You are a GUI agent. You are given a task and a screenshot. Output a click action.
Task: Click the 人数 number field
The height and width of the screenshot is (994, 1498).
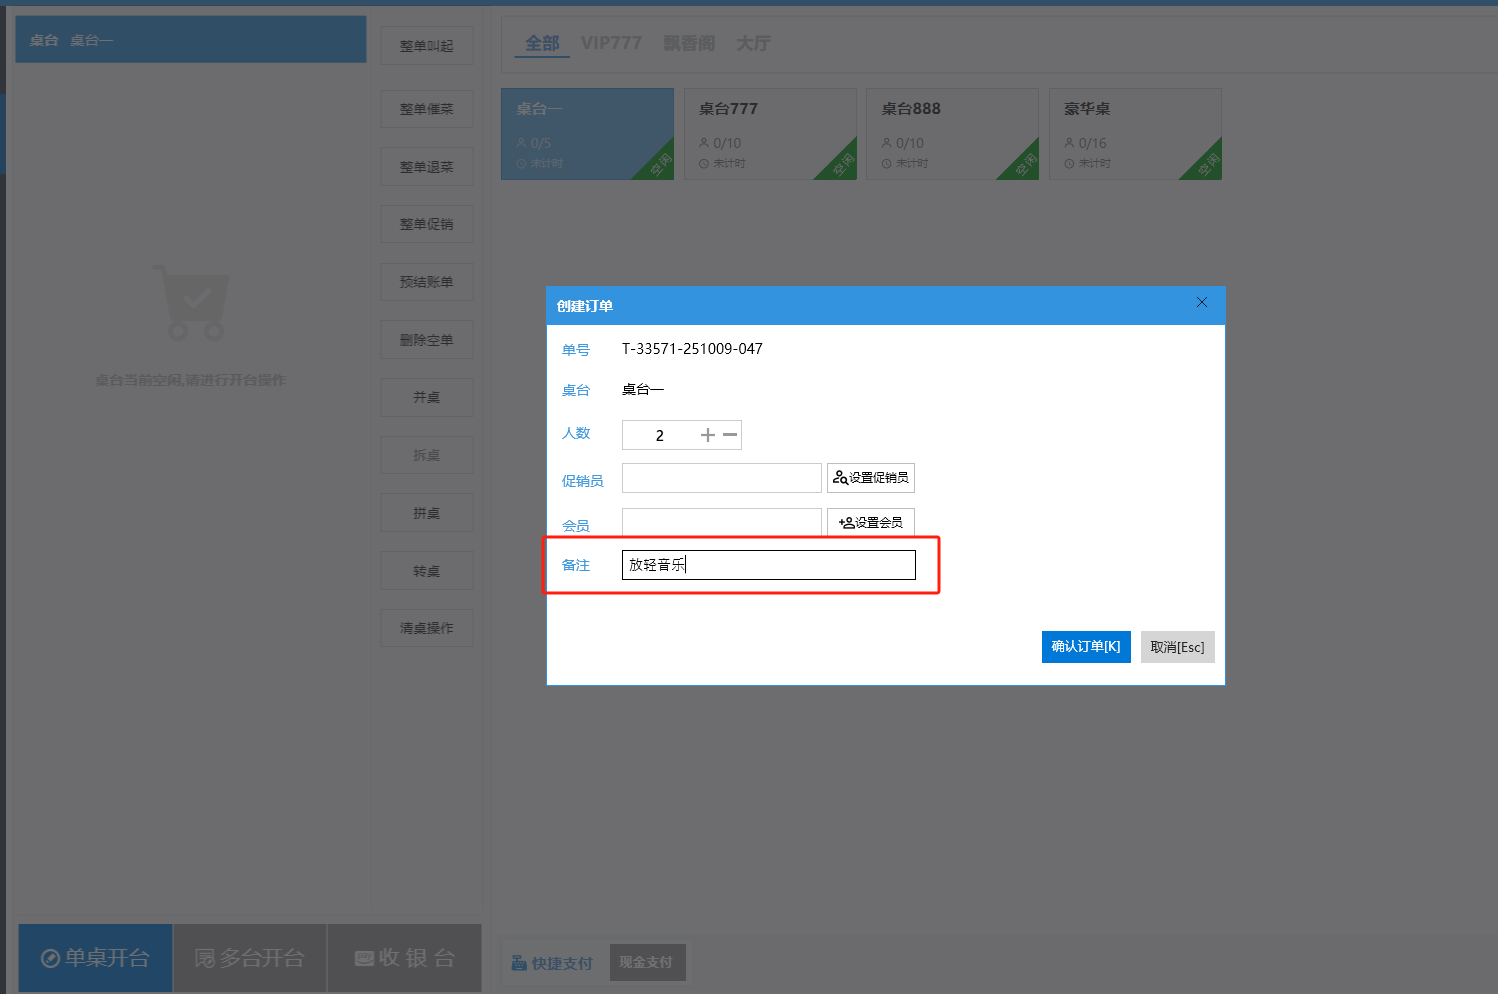[660, 435]
